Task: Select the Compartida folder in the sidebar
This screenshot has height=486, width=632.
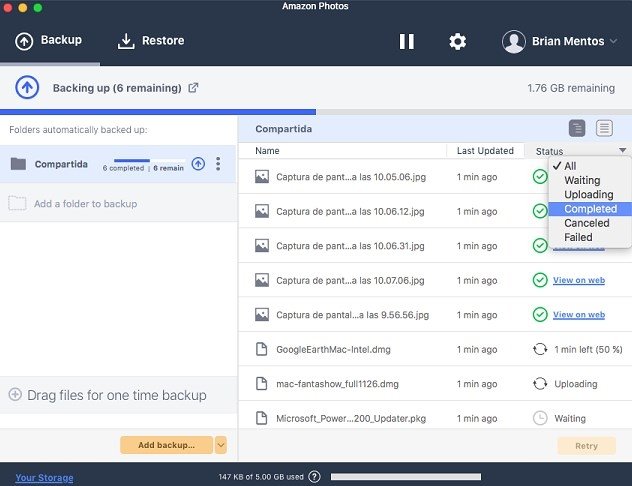Action: tap(118, 164)
